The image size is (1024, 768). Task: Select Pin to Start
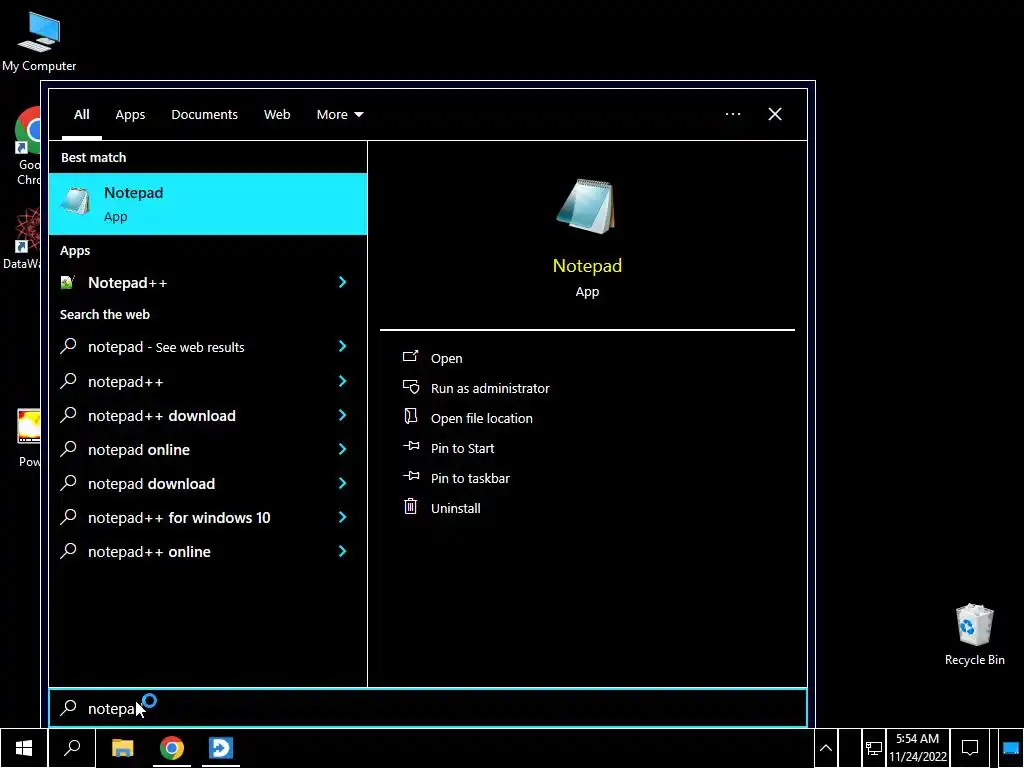click(462, 448)
